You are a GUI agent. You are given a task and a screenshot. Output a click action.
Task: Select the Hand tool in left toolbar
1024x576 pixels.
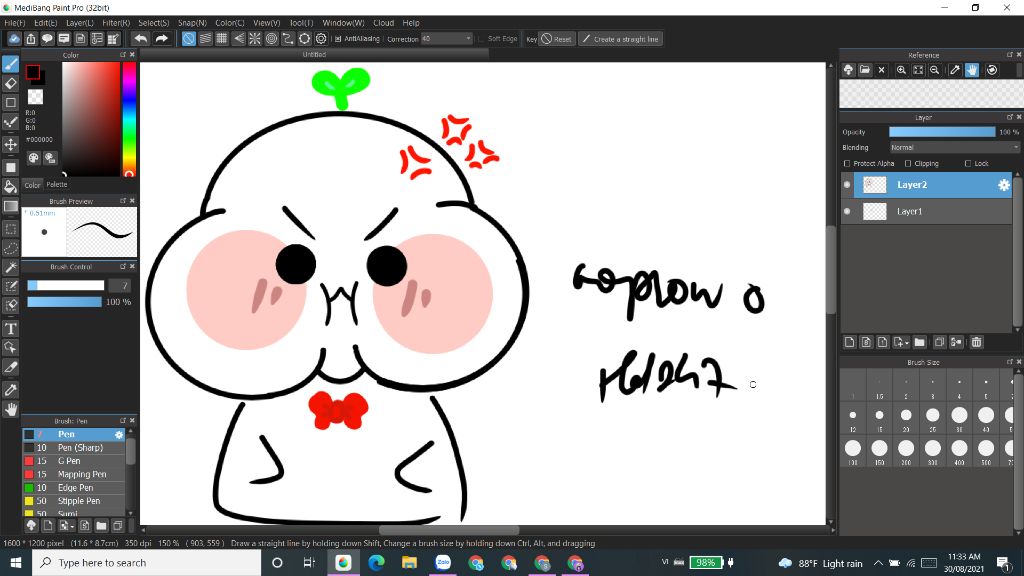[x=10, y=409]
